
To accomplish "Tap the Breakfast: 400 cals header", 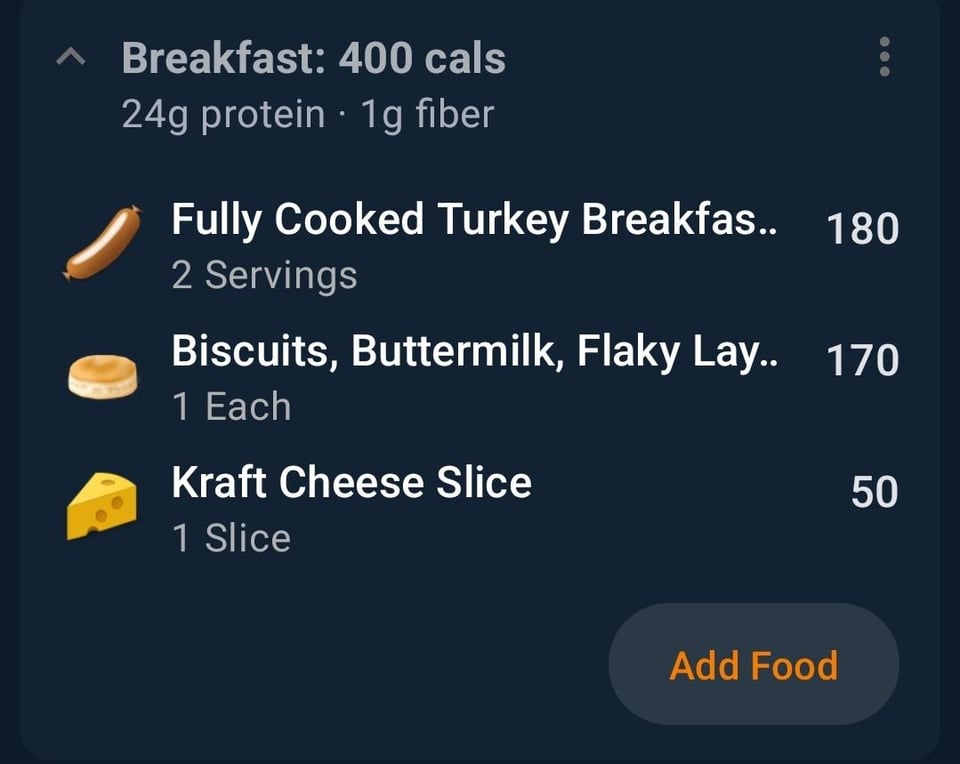I will (x=313, y=59).
